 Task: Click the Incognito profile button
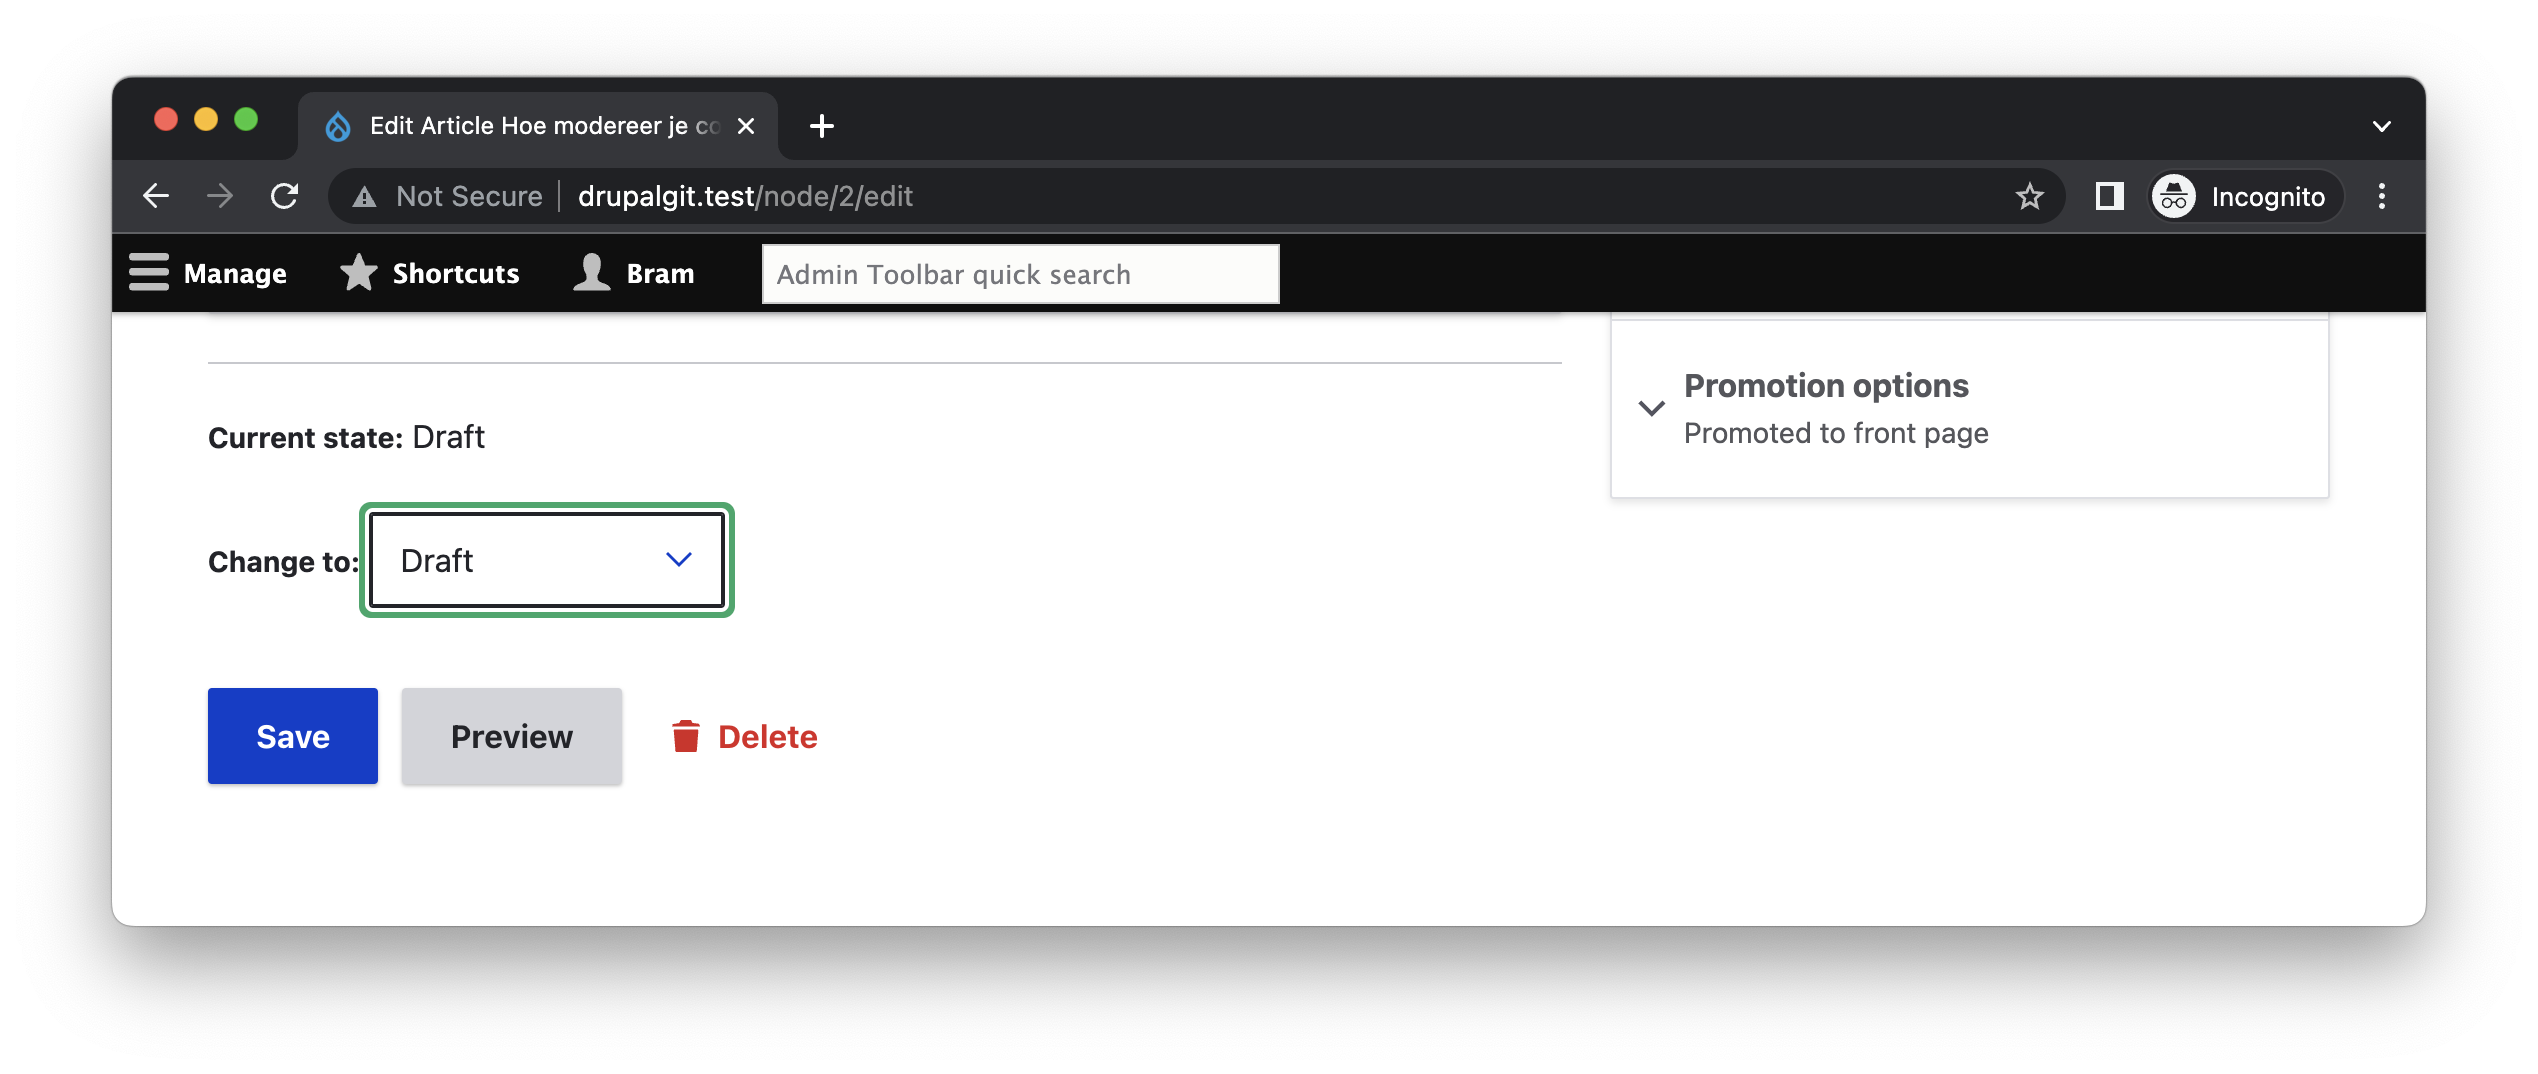click(2240, 196)
